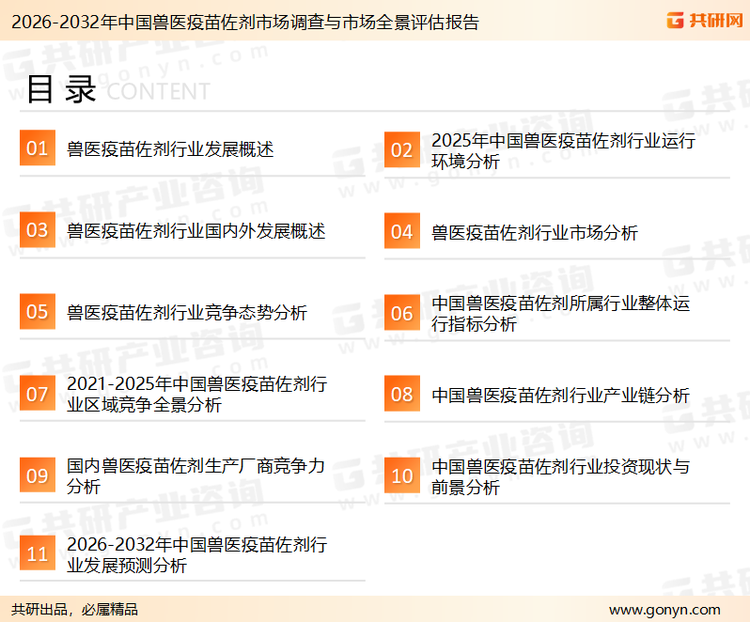The width and height of the screenshot is (750, 622).
Task: Click the orange 08 number badge
Action: point(402,394)
